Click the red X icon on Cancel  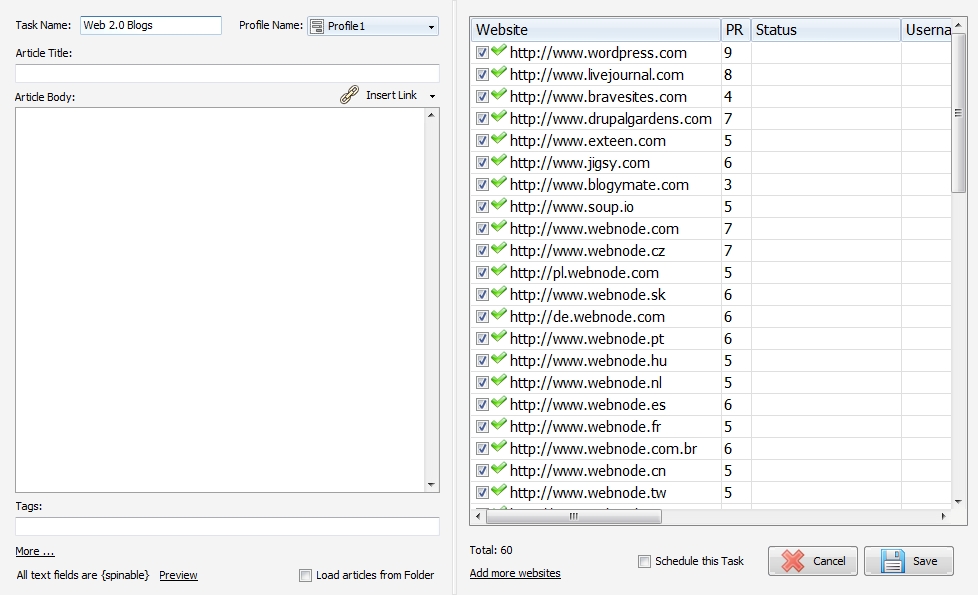coord(793,561)
